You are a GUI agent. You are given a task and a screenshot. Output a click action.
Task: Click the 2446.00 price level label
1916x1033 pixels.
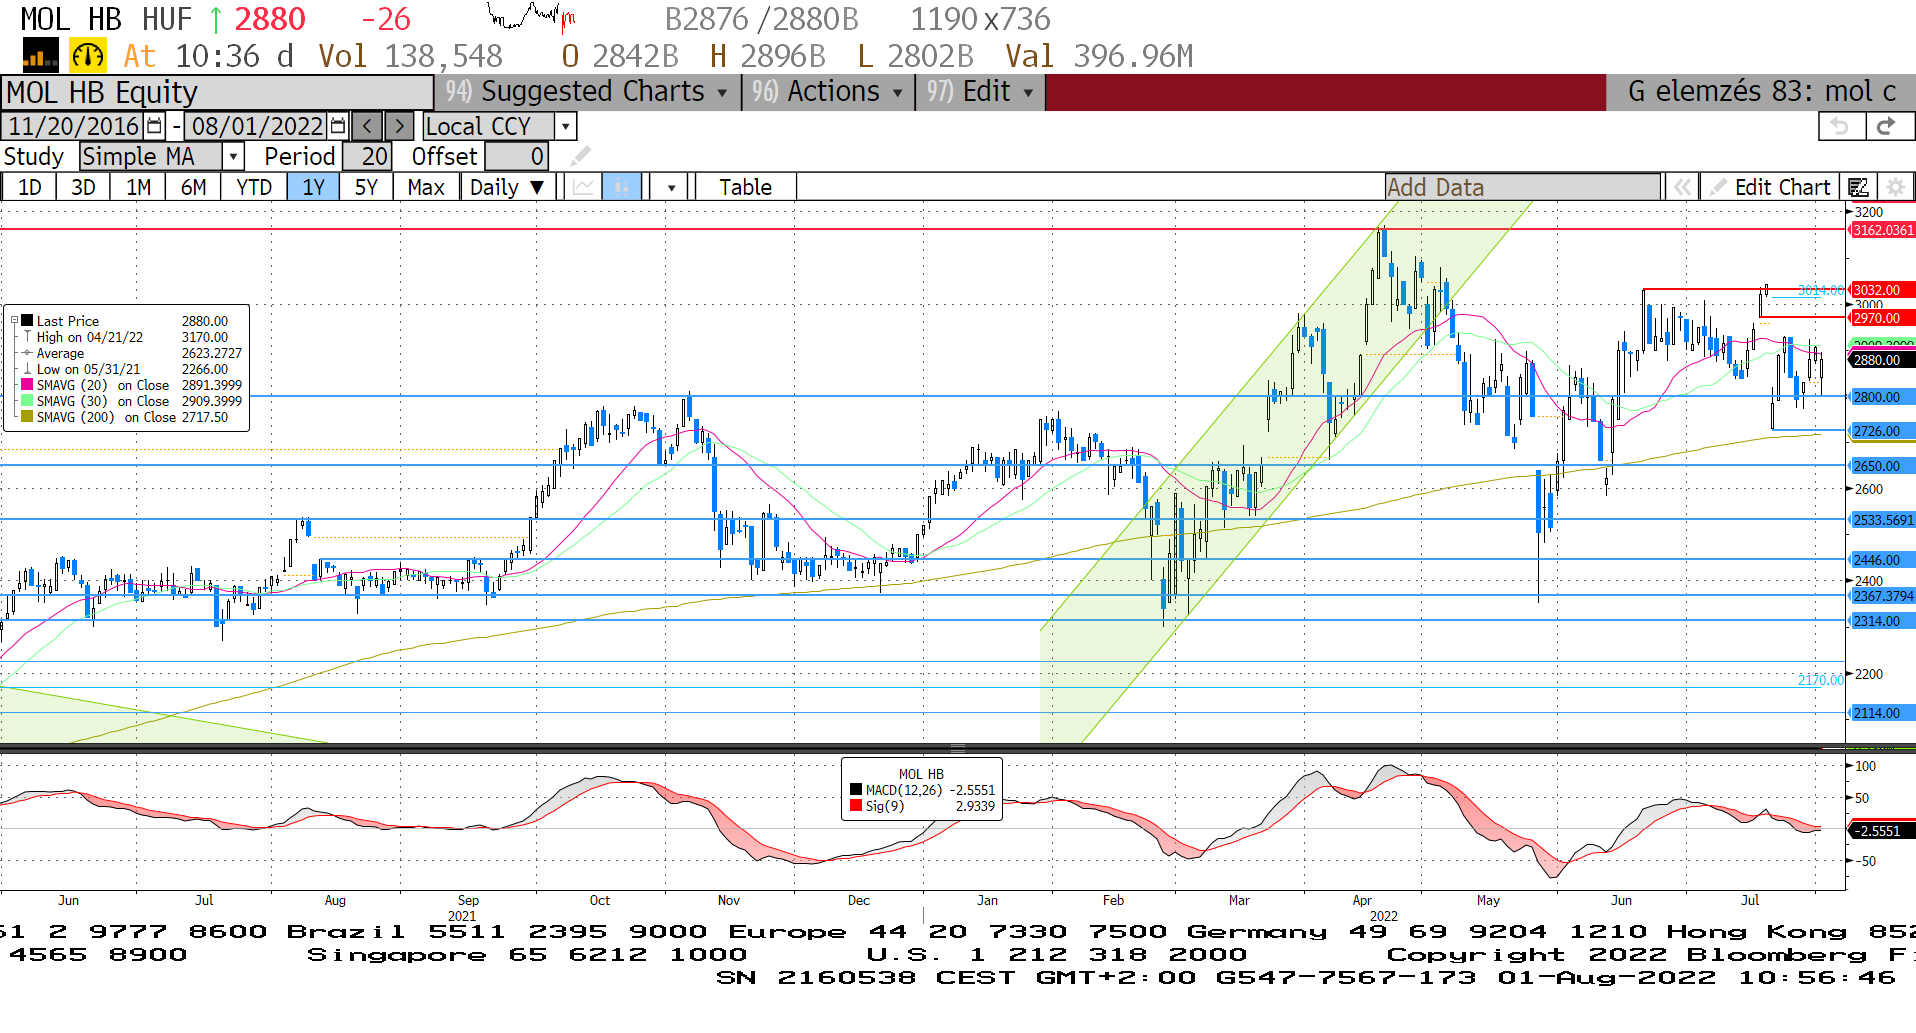(1882, 560)
